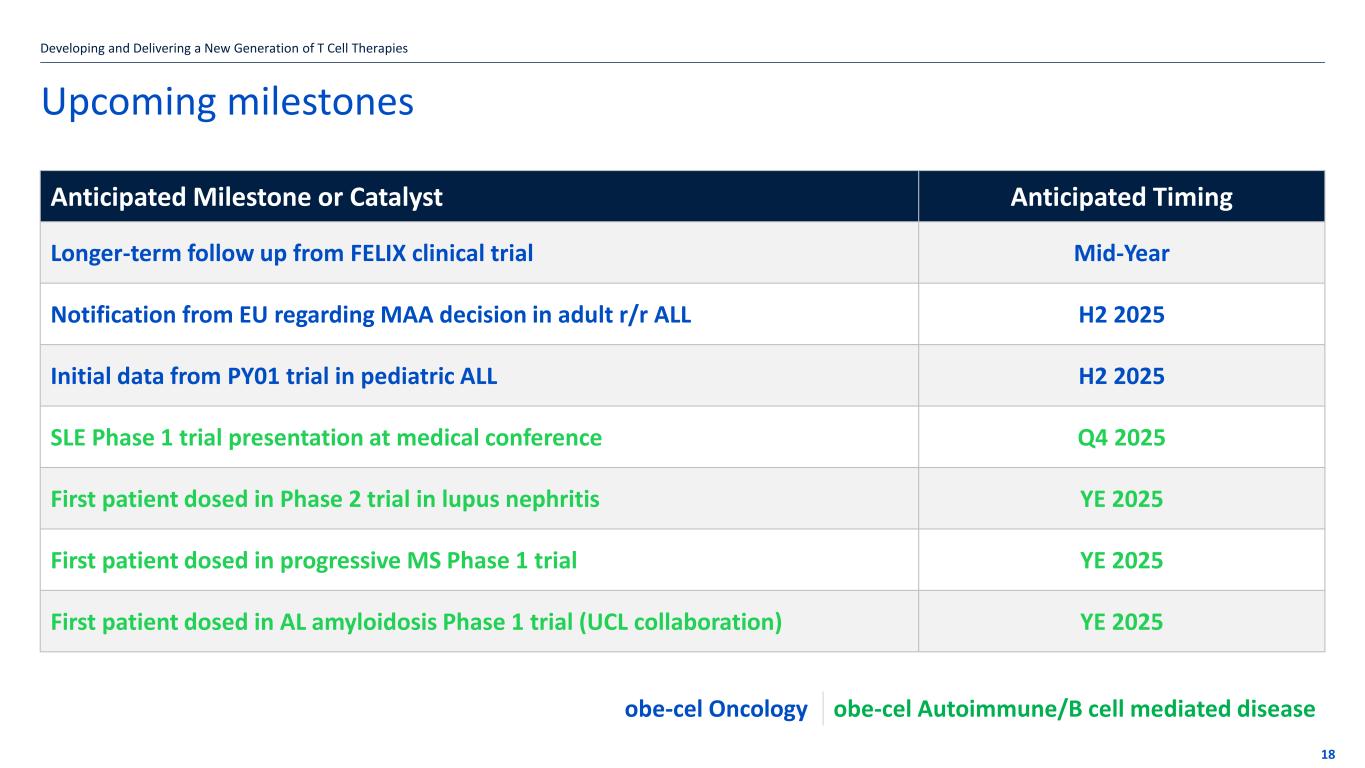
Task: Click the lupus nephritis Phase 2 milestone
Action: (x=326, y=499)
